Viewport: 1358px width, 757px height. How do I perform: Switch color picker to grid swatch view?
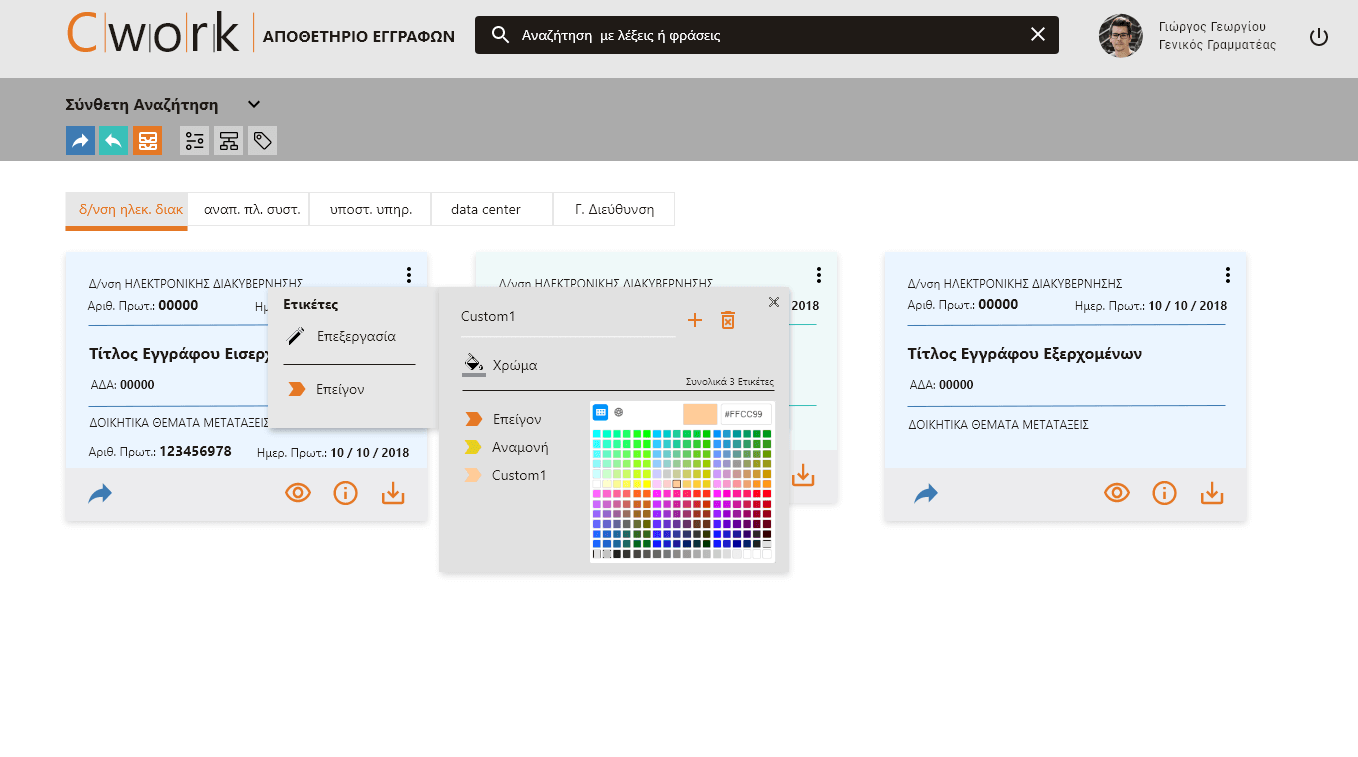(601, 412)
